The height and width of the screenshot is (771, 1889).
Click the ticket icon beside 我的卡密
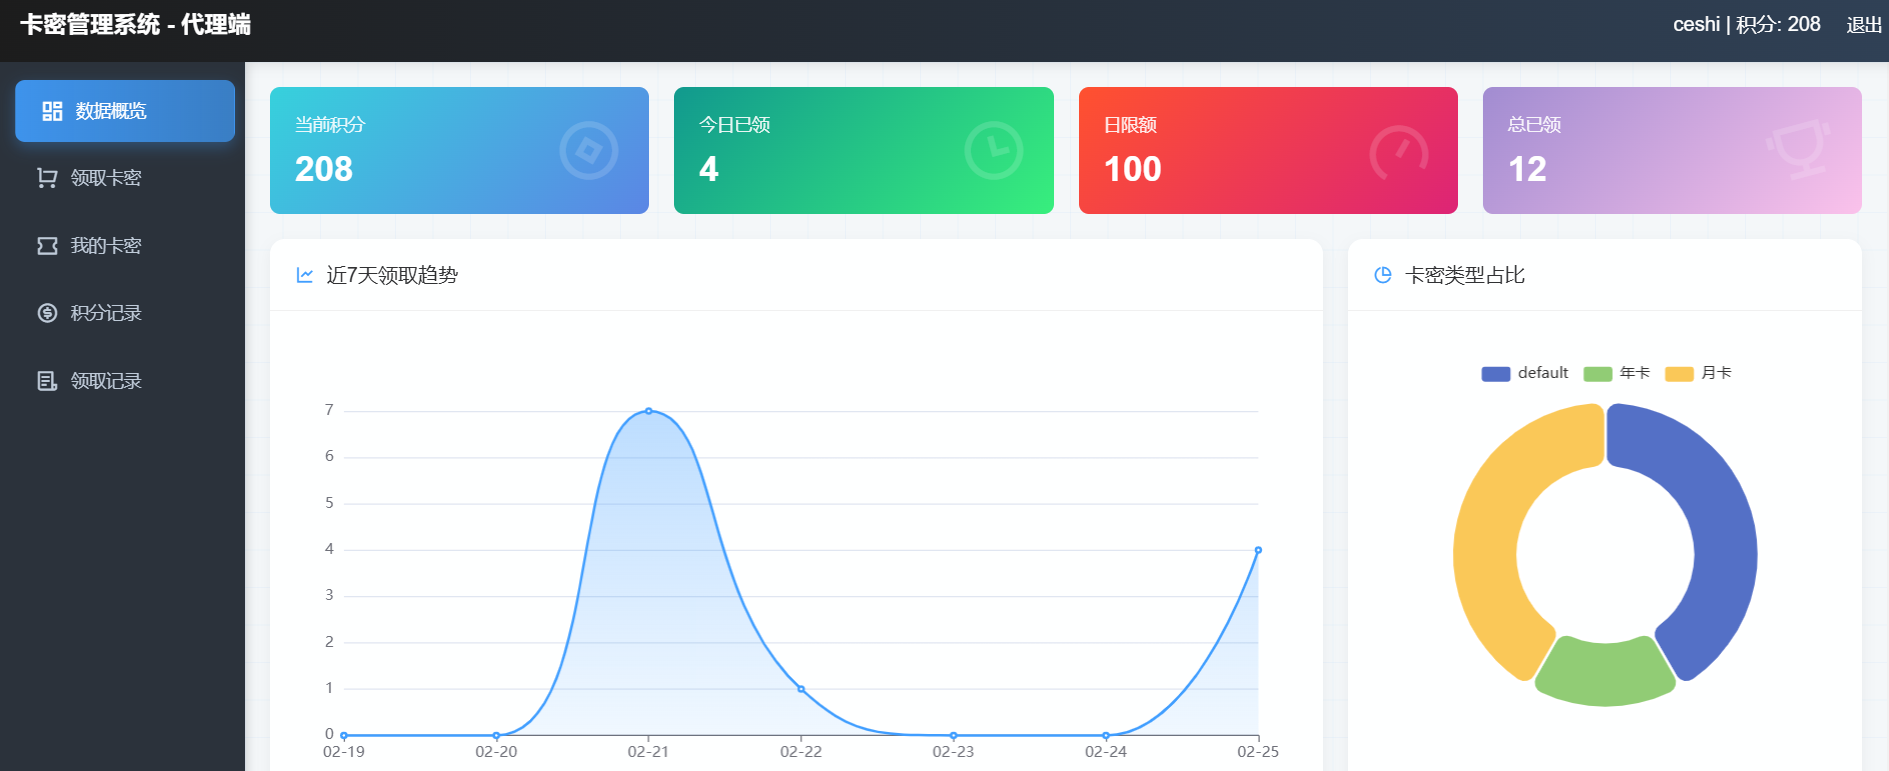point(47,246)
